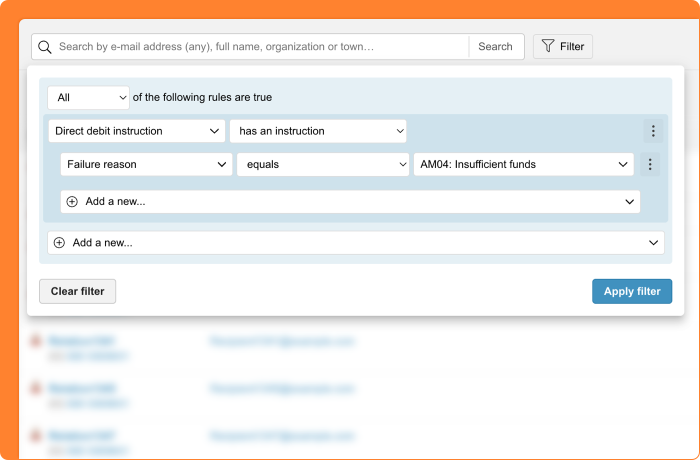Open the AM04: Insufficient funds dropdown
700x460 pixels.
(524, 164)
